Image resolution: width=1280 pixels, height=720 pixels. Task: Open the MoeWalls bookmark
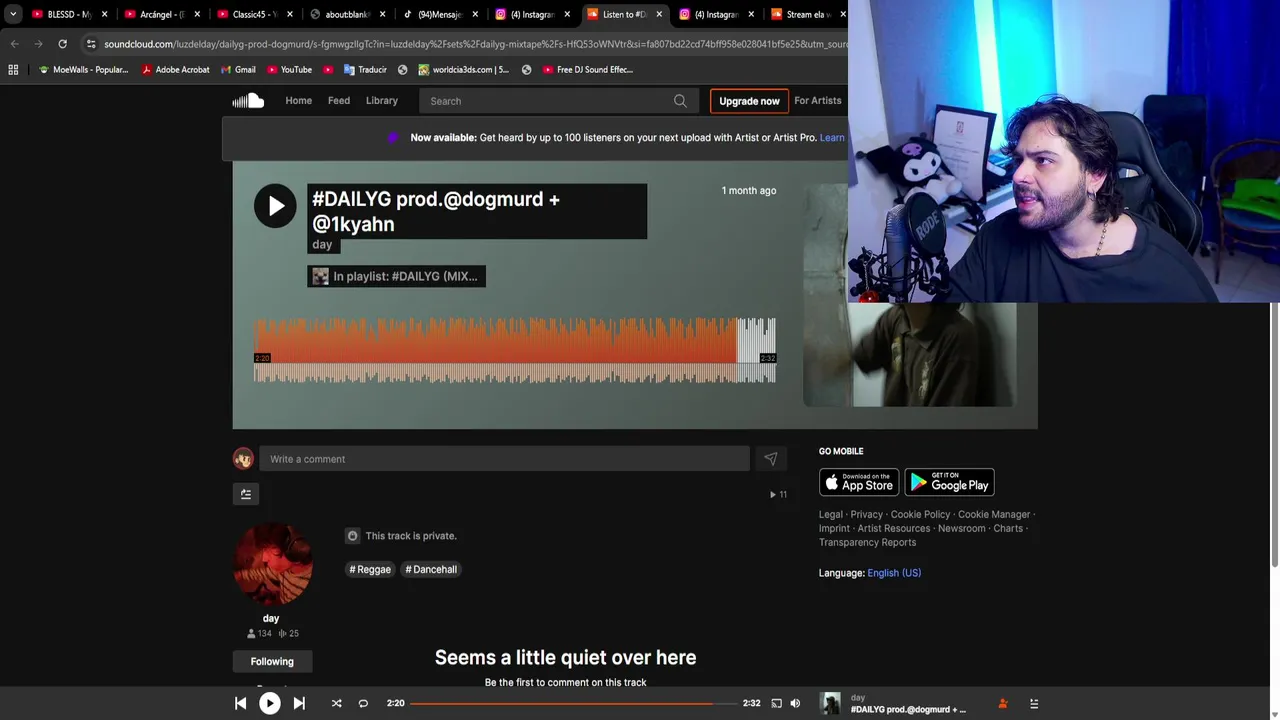point(83,70)
